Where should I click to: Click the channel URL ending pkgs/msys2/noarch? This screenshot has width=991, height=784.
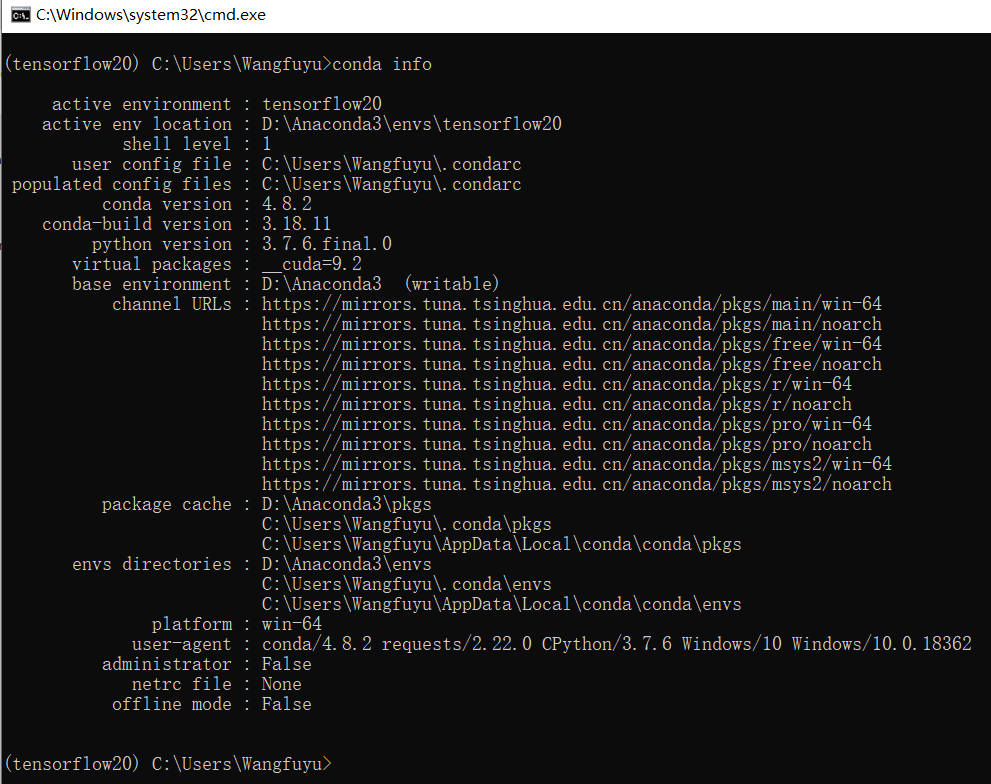pyautogui.click(x=576, y=484)
